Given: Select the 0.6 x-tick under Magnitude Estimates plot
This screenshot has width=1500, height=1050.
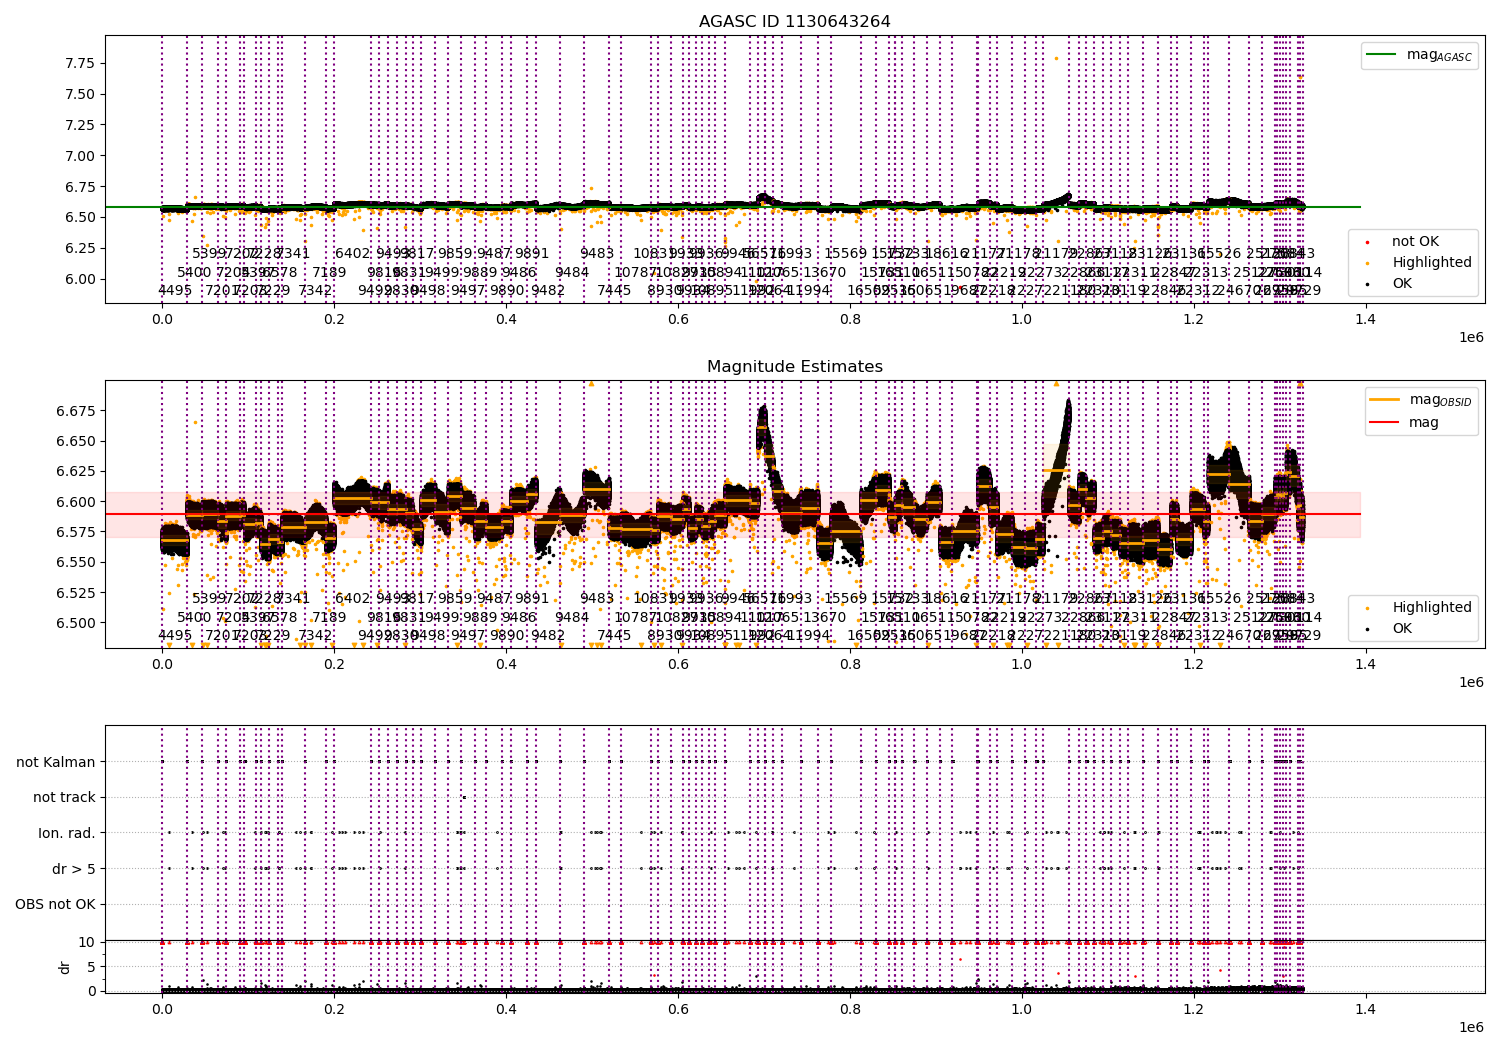Looking at the screenshot, I should point(678,665).
